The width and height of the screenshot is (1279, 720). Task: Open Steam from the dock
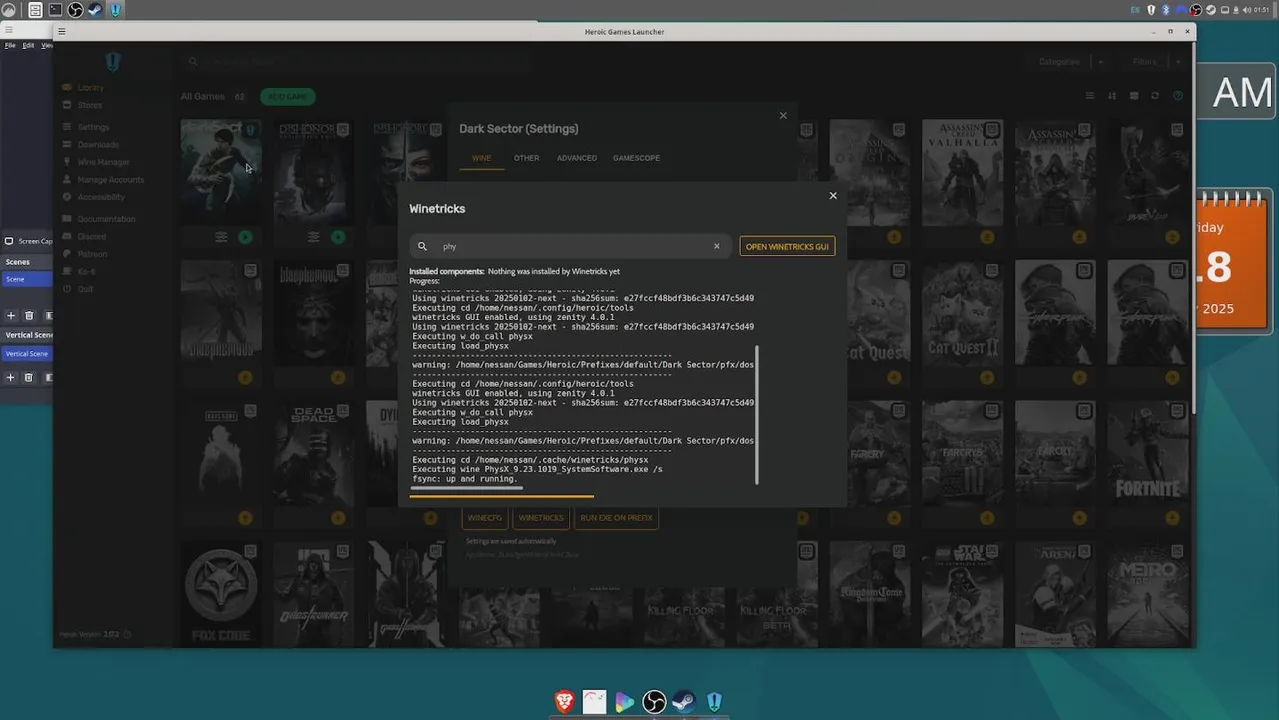[684, 702]
